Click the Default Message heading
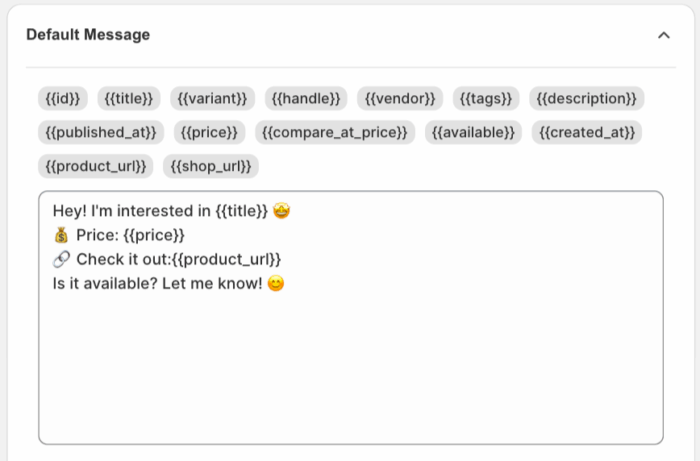The height and width of the screenshot is (461, 700). tap(88, 35)
